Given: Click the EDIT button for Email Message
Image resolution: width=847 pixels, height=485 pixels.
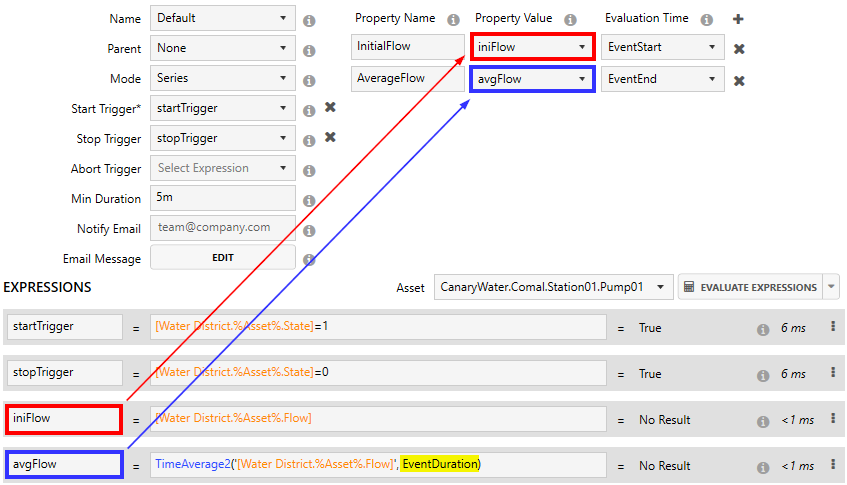Looking at the screenshot, I should click(223, 258).
